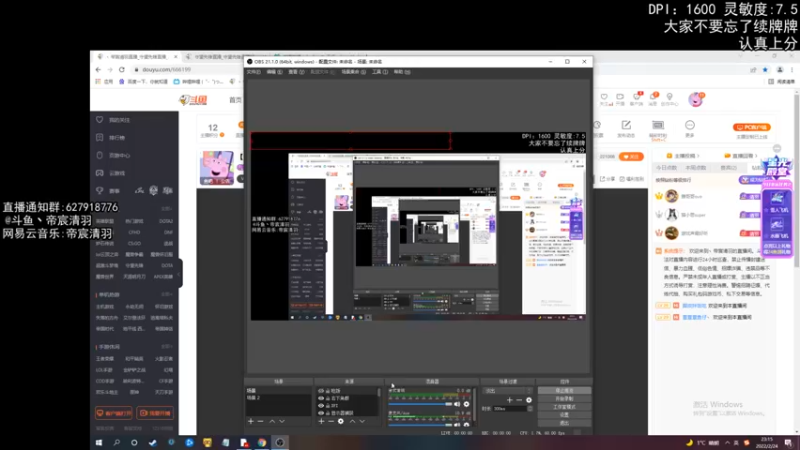The height and width of the screenshot is (450, 800).
Task: Open OBS from the taskbar
Action: [x=280, y=442]
